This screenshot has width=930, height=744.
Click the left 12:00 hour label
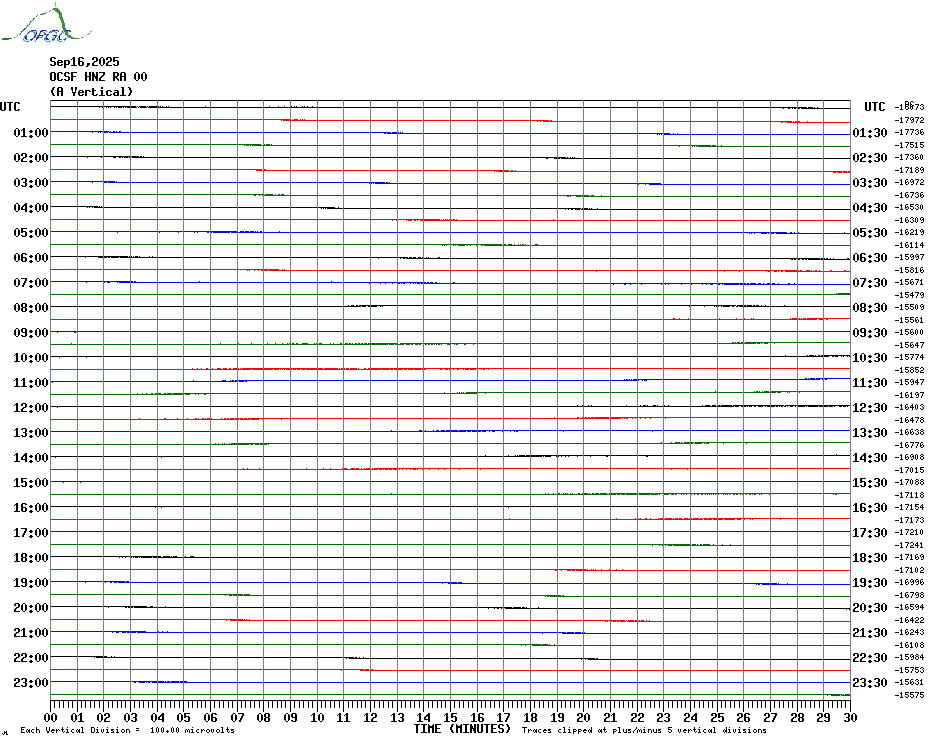[x=31, y=408]
